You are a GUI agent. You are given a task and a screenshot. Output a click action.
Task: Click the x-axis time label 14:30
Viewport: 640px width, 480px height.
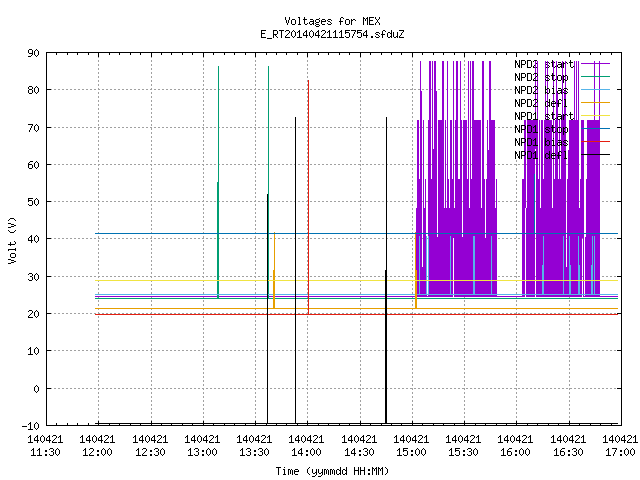point(359,453)
